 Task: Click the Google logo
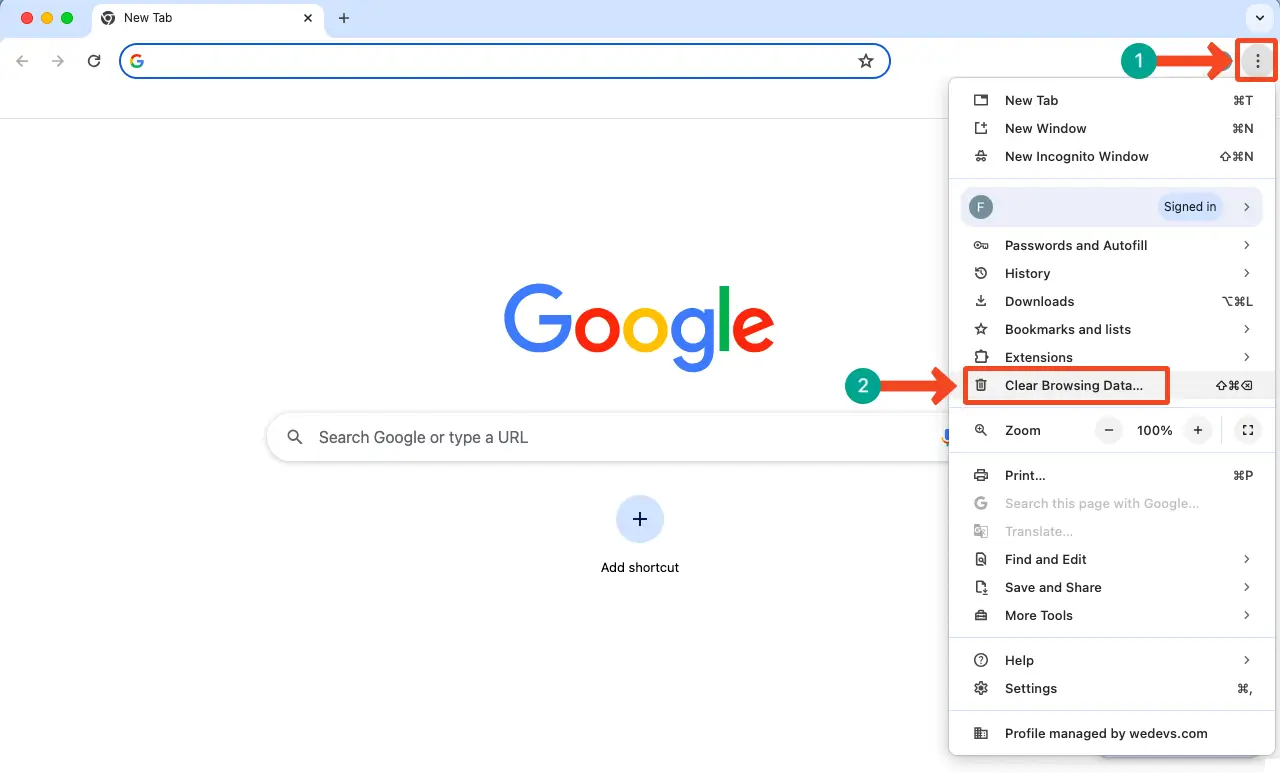(x=639, y=327)
